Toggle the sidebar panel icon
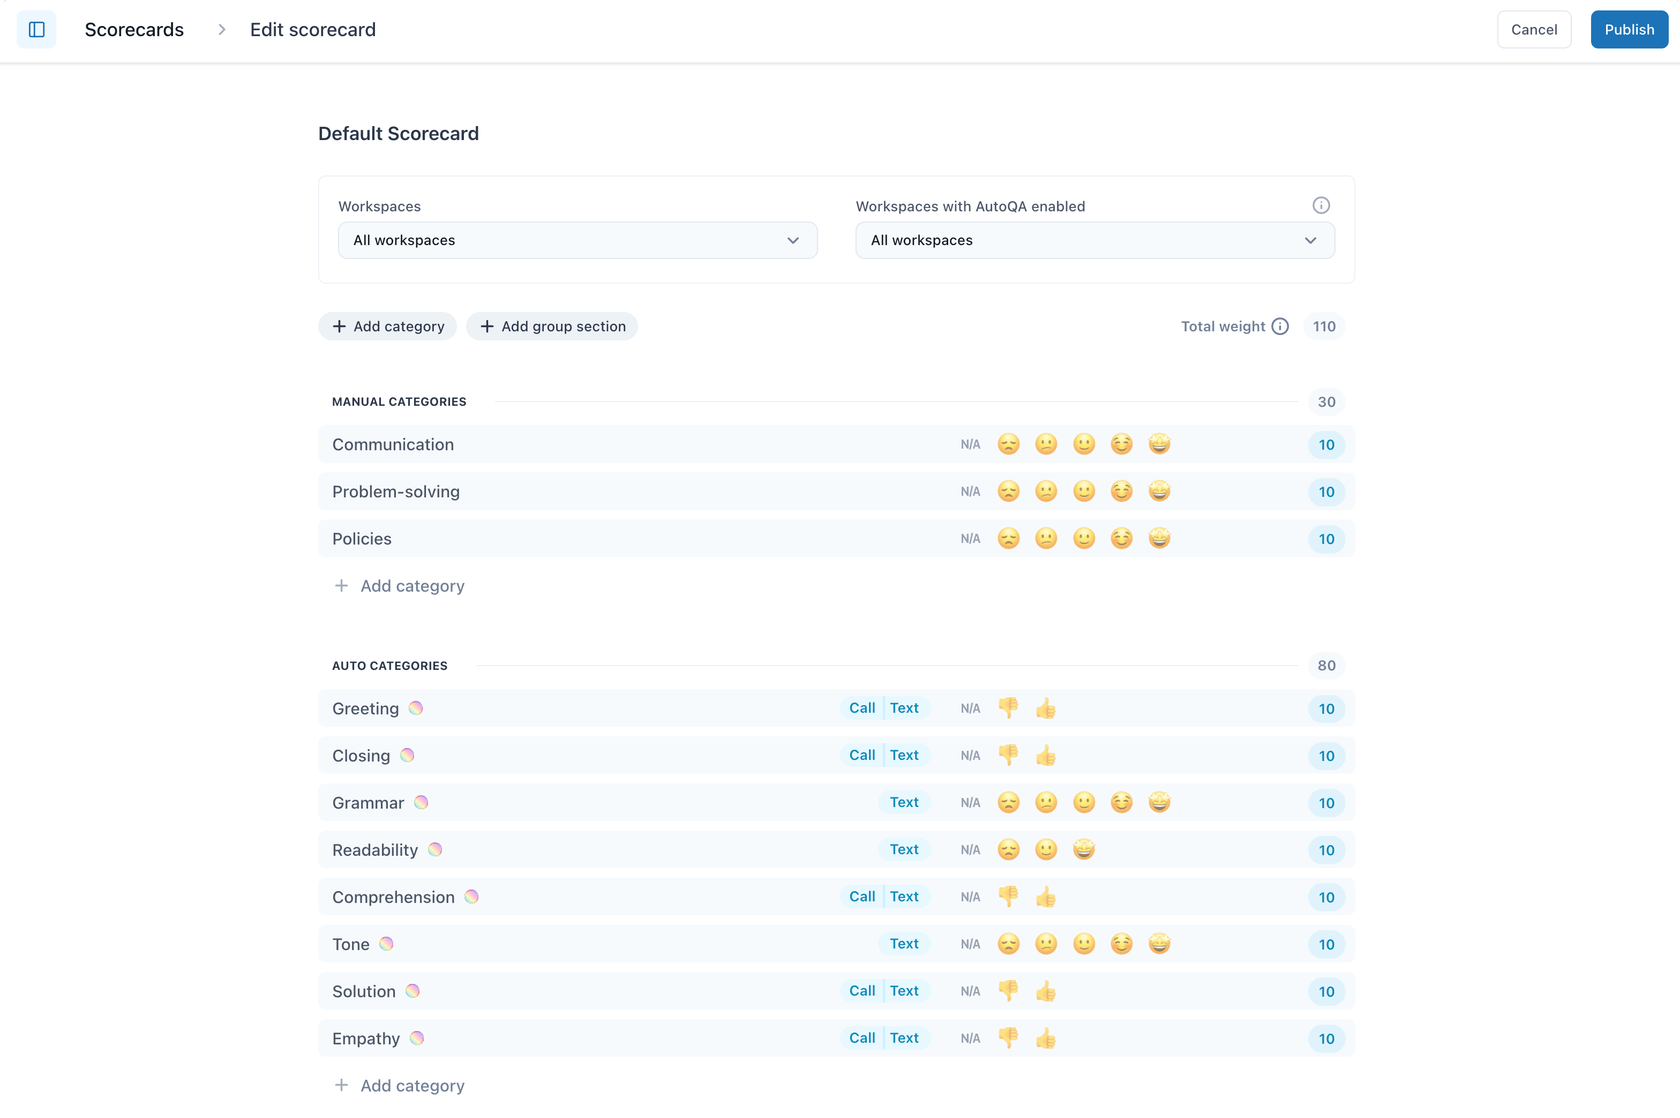This screenshot has height=1118, width=1680. point(37,30)
